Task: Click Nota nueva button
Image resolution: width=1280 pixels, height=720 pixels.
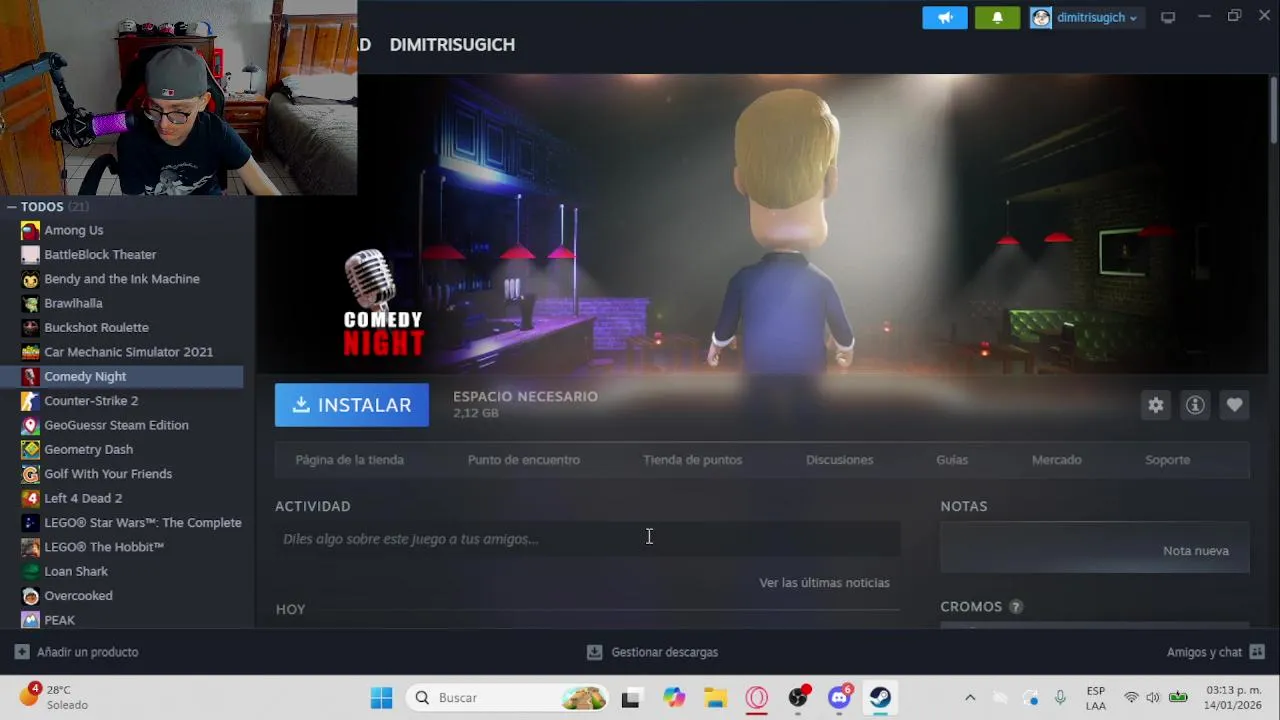Action: tap(1196, 551)
